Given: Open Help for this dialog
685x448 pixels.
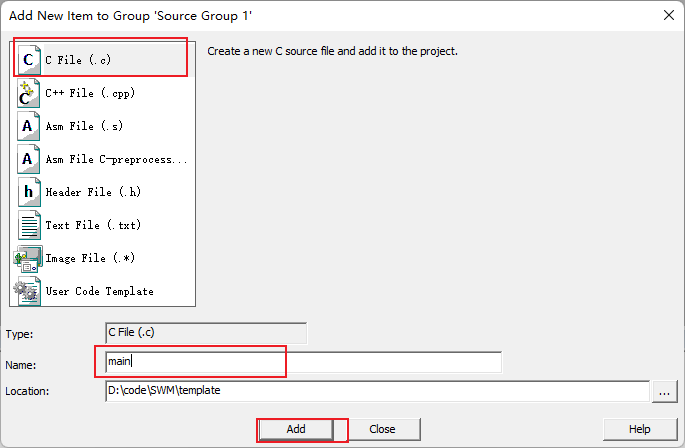Looking at the screenshot, I should tap(640, 429).
